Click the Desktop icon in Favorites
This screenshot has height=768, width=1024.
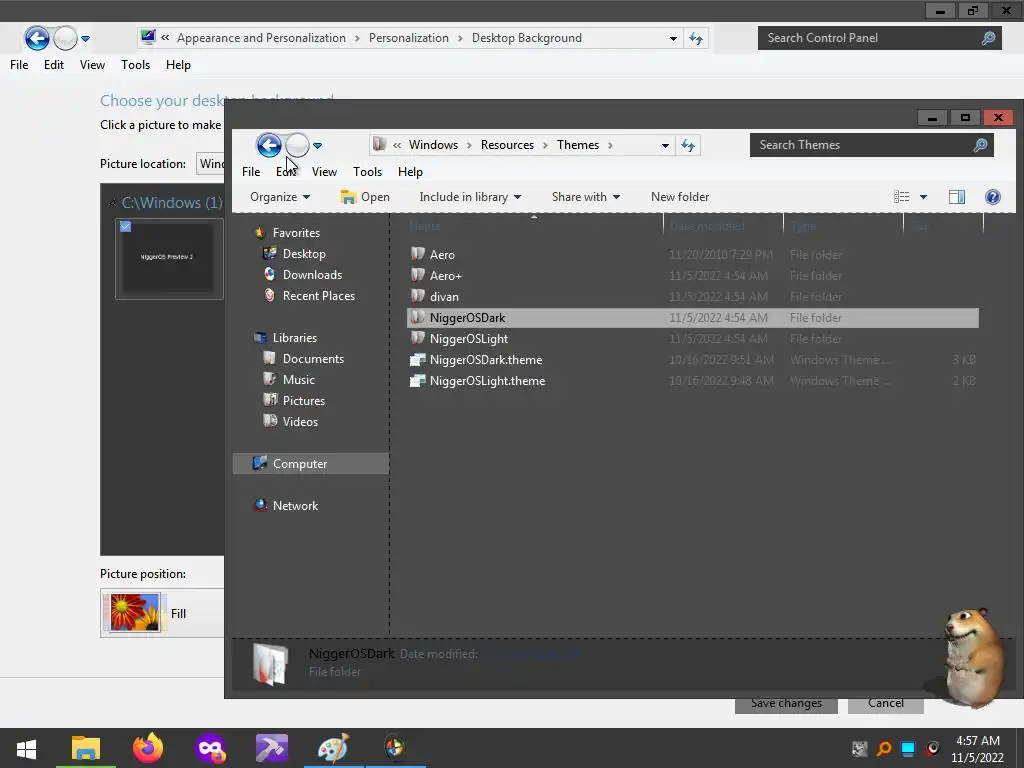tap(269, 253)
